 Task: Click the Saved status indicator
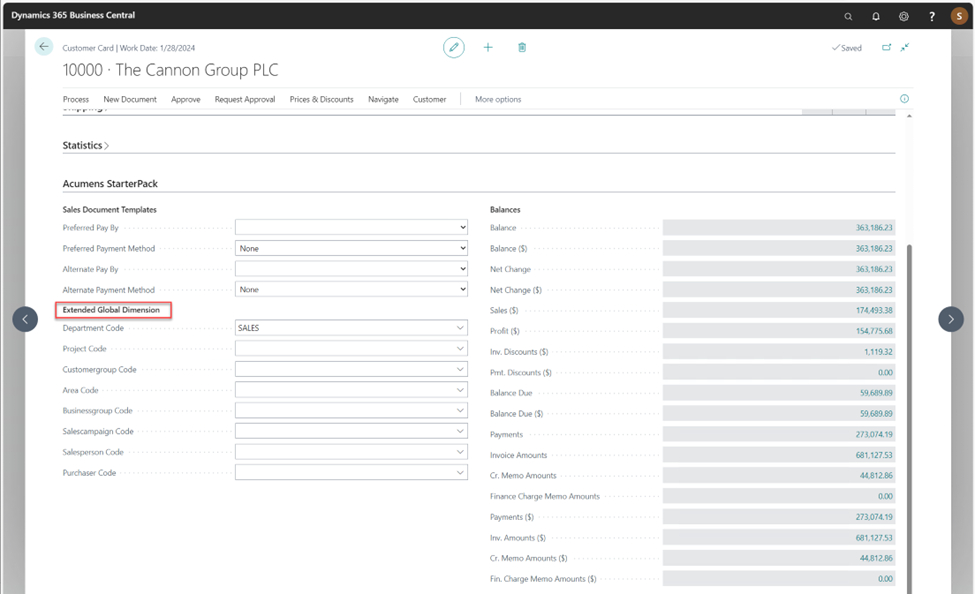point(847,48)
